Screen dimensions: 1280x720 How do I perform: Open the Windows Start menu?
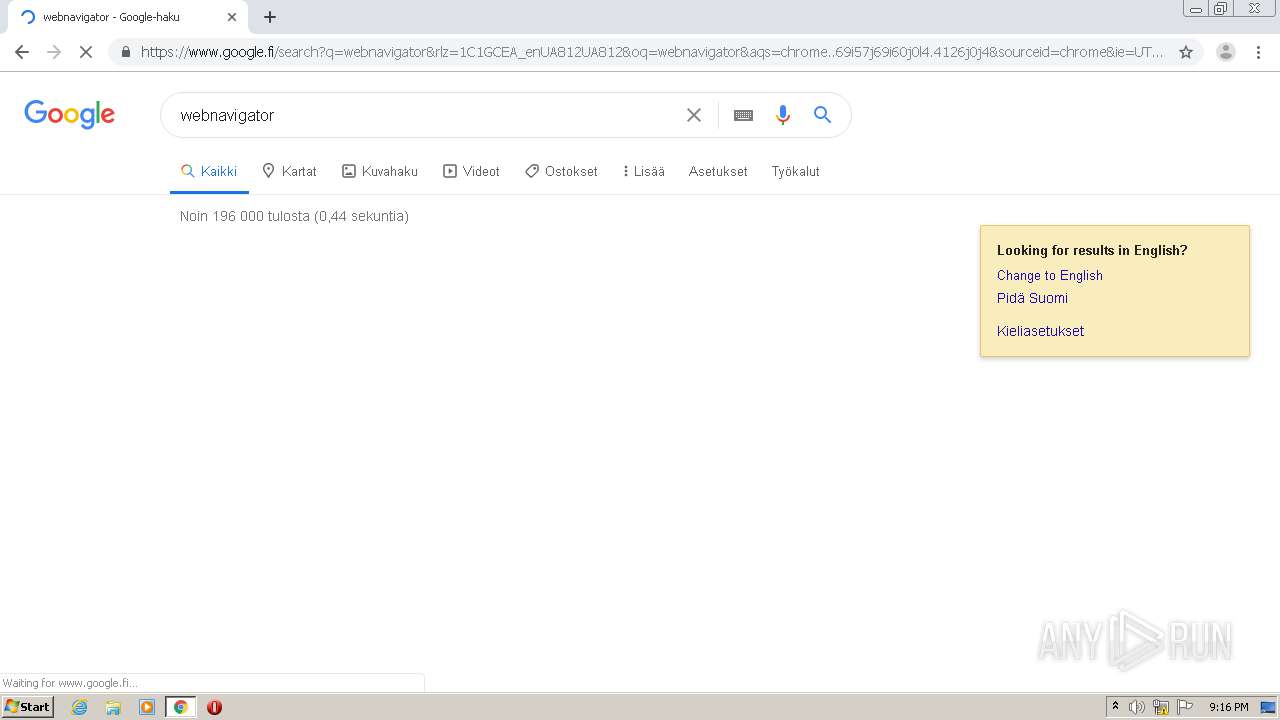click(28, 707)
